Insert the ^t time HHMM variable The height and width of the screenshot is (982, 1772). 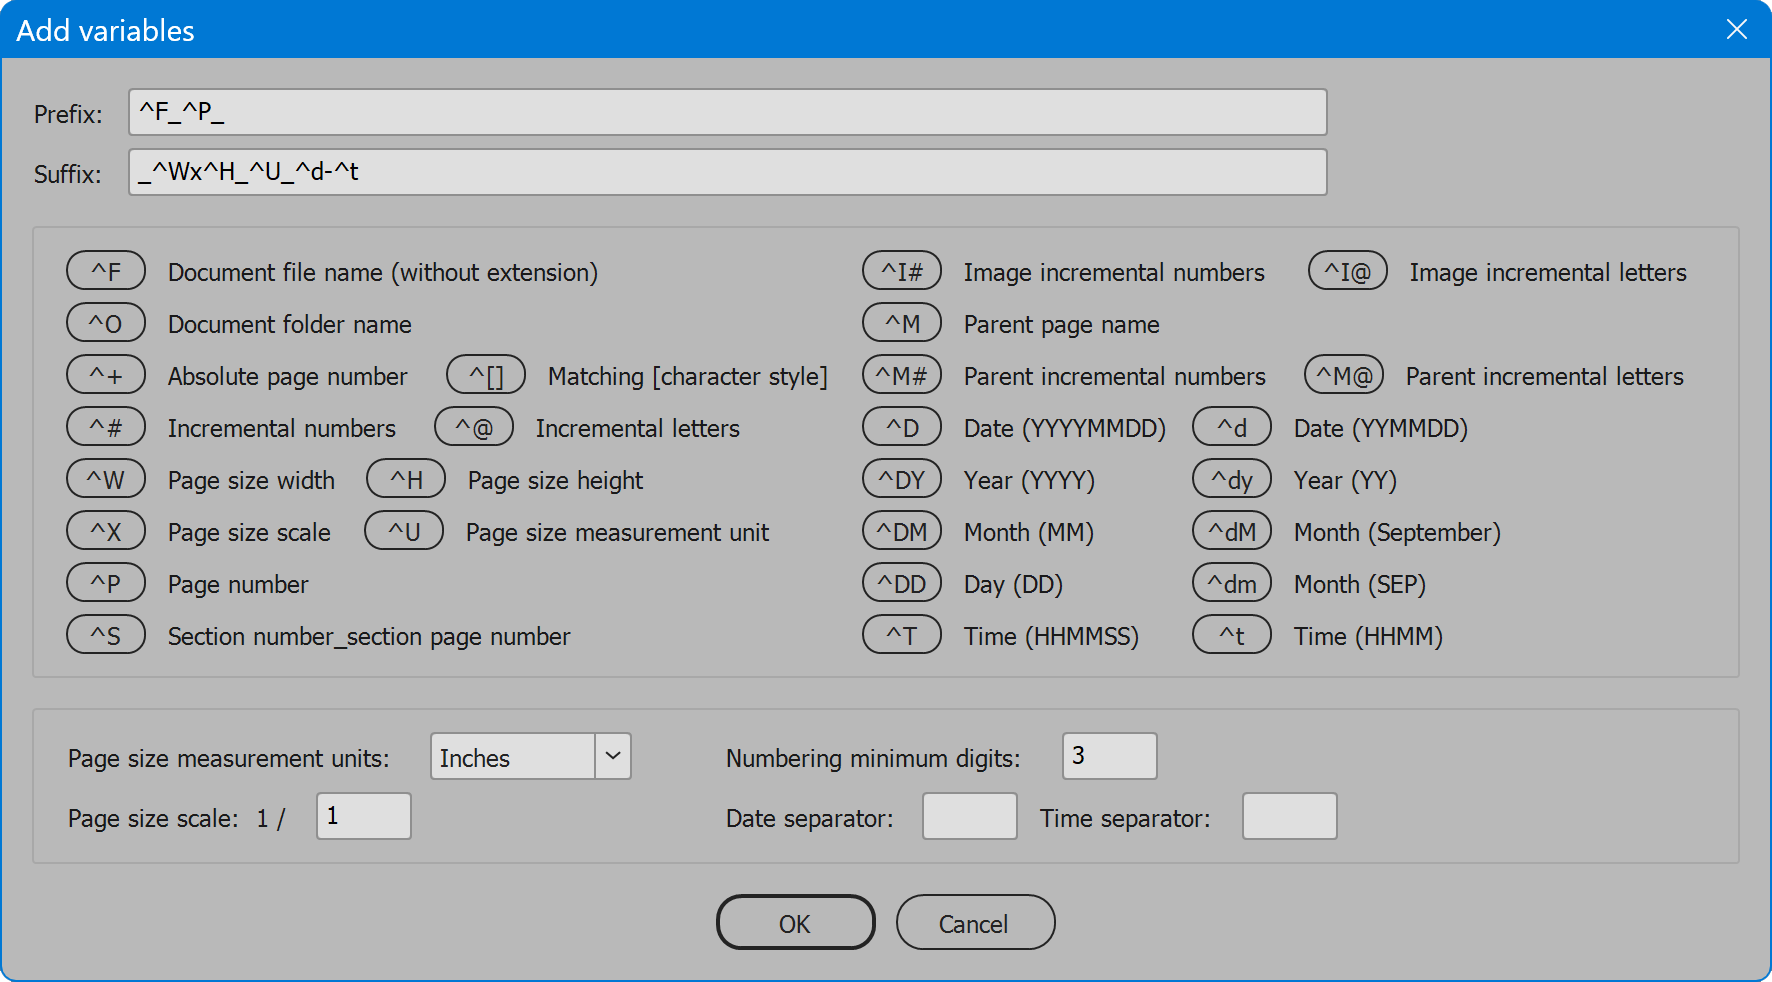pos(1232,635)
